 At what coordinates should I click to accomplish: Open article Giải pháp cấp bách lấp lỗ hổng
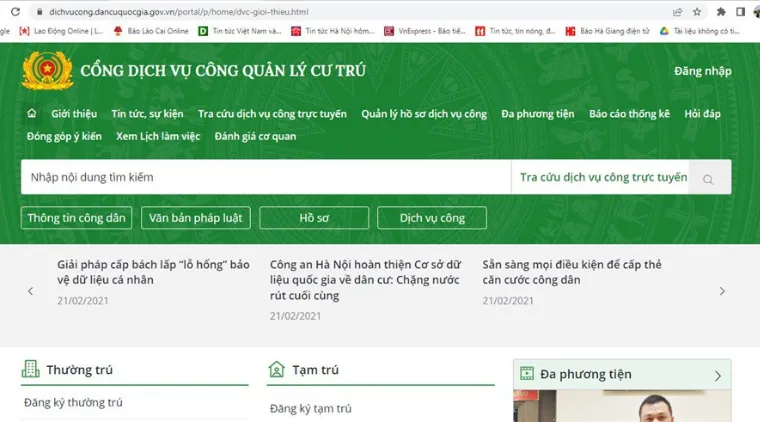coord(153,272)
